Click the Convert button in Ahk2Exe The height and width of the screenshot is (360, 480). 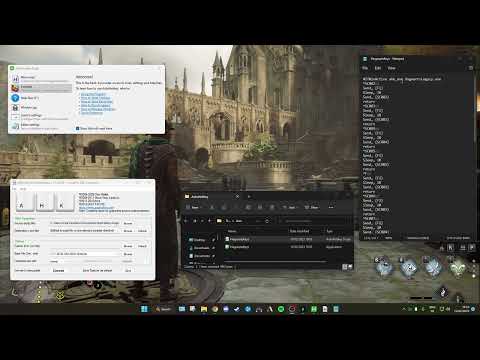click(59, 270)
